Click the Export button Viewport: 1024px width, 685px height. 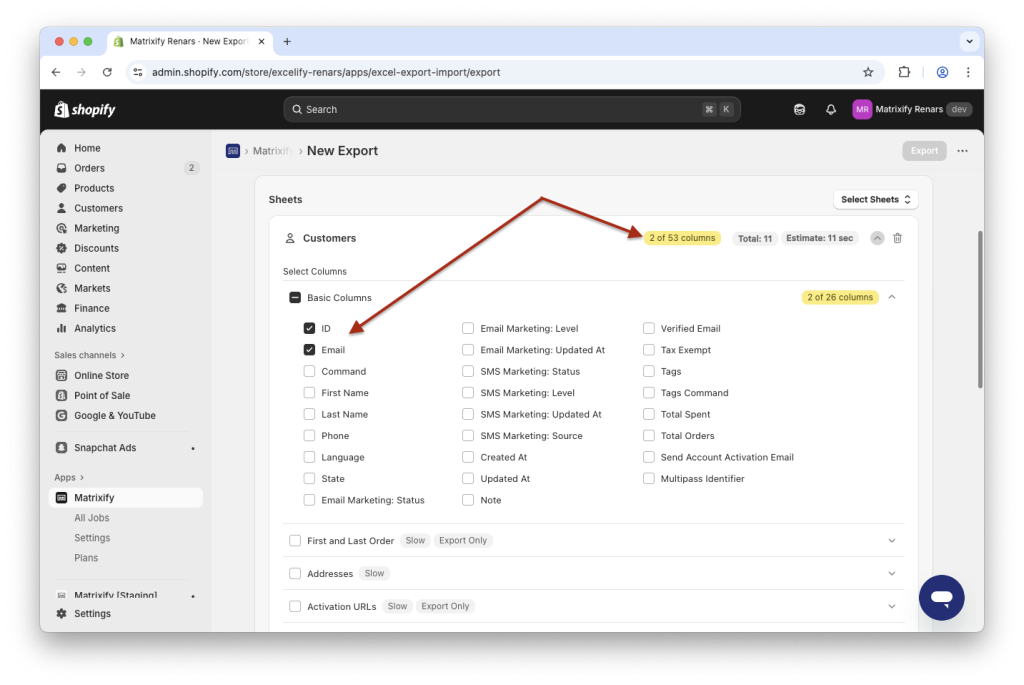point(924,150)
